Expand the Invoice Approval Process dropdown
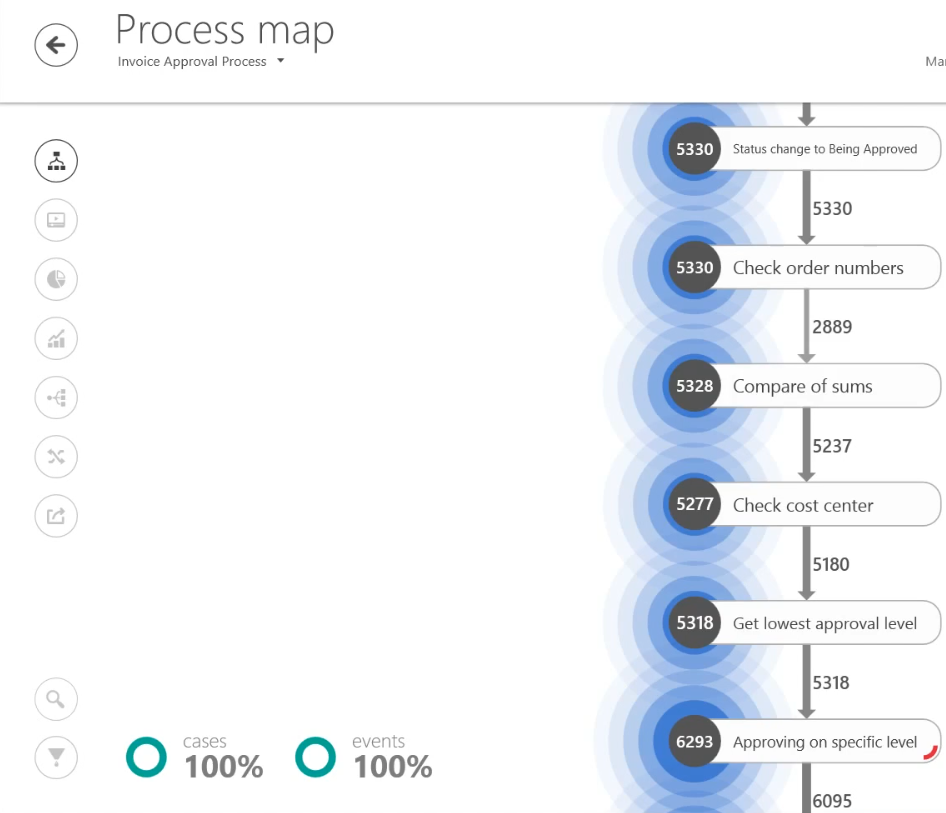 click(280, 61)
